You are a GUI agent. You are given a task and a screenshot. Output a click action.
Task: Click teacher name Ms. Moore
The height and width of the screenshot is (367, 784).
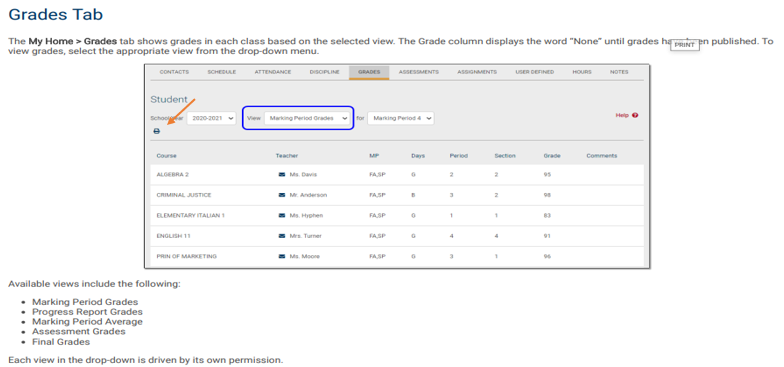pos(304,256)
